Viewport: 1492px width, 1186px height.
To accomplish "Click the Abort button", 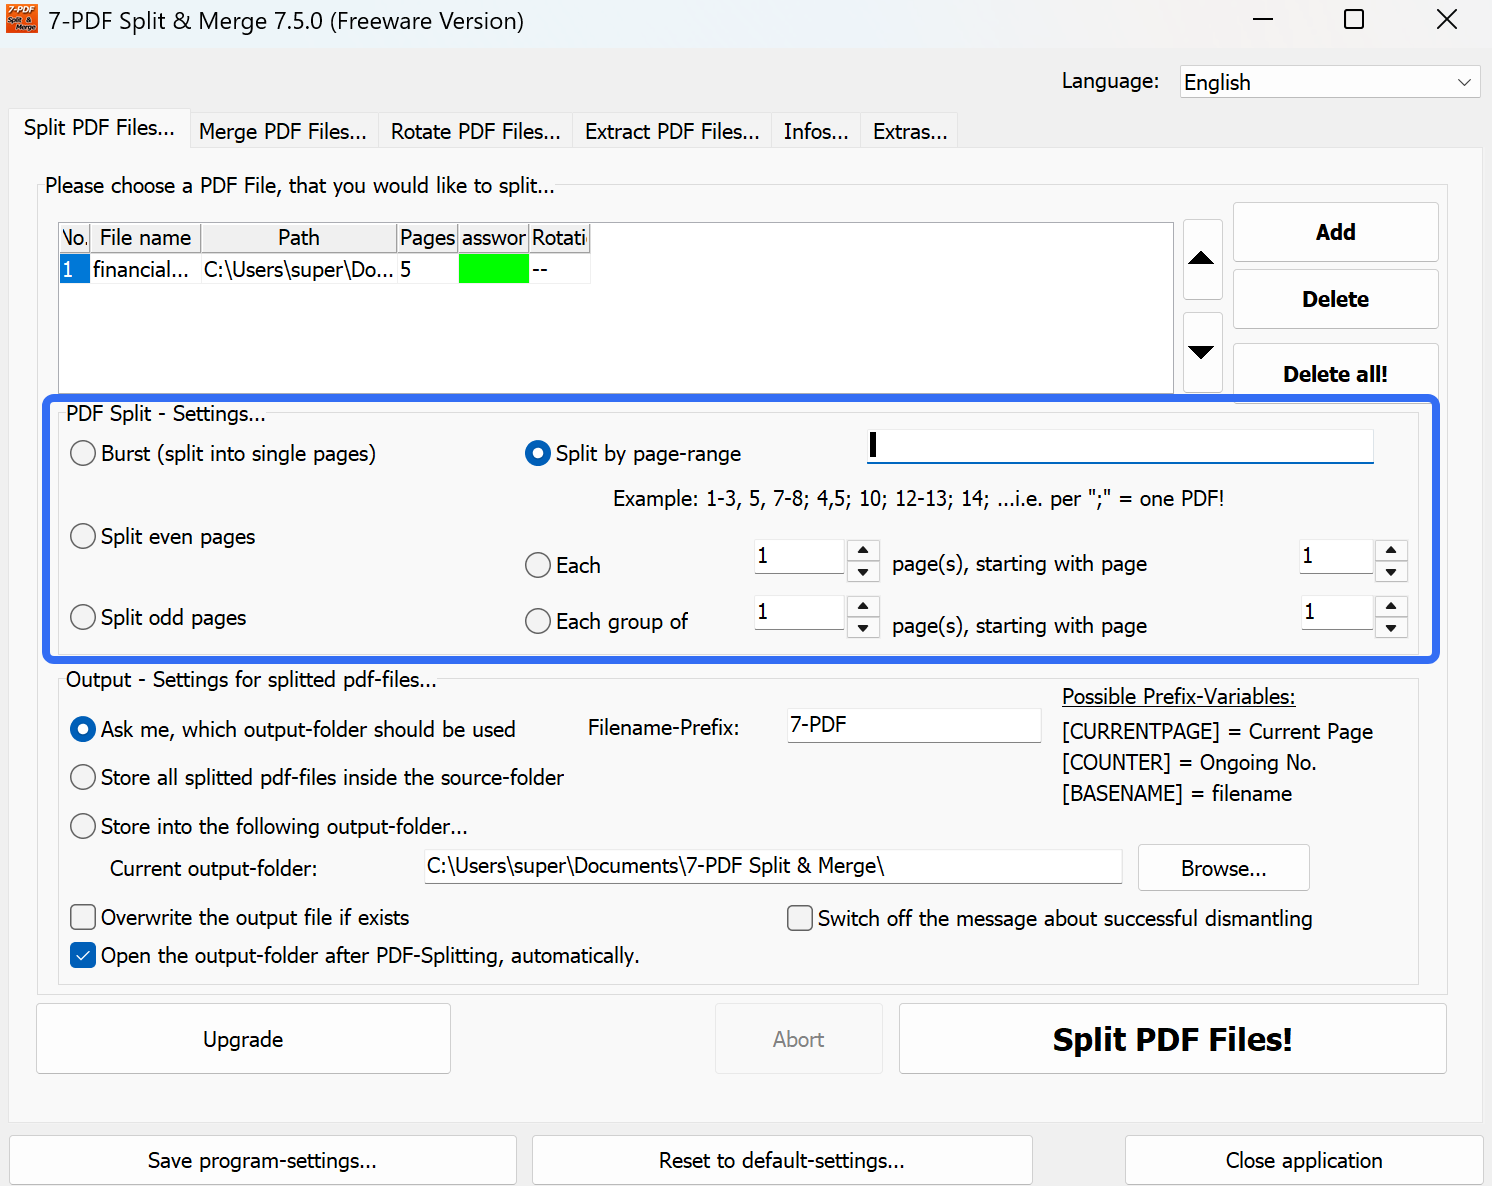I will coord(799,1039).
